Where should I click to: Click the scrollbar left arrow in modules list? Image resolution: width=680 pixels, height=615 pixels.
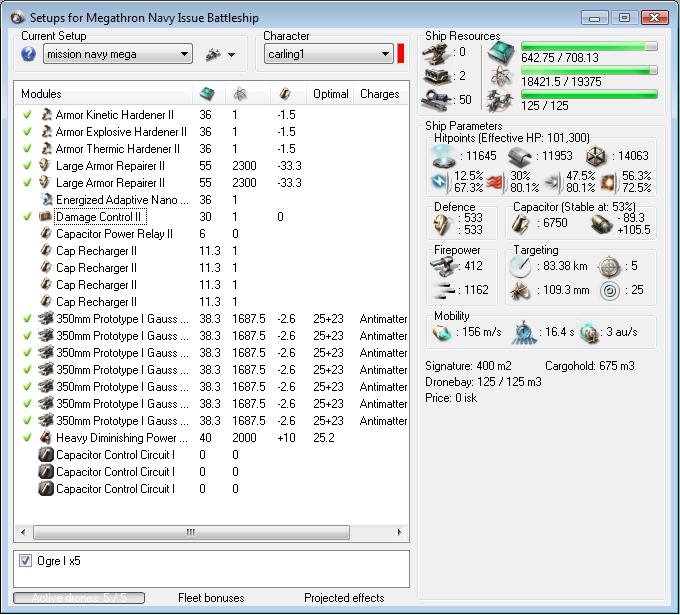(x=23, y=532)
